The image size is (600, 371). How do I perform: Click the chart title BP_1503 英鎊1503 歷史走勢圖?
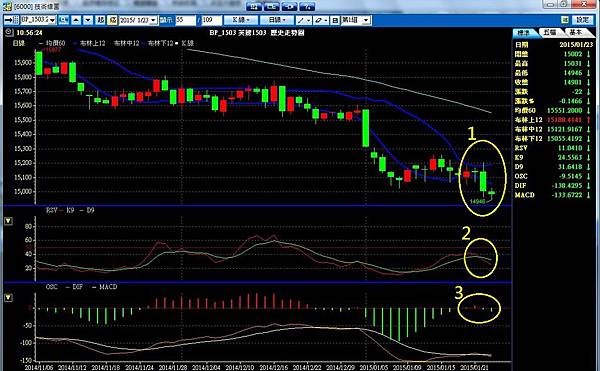tap(257, 33)
